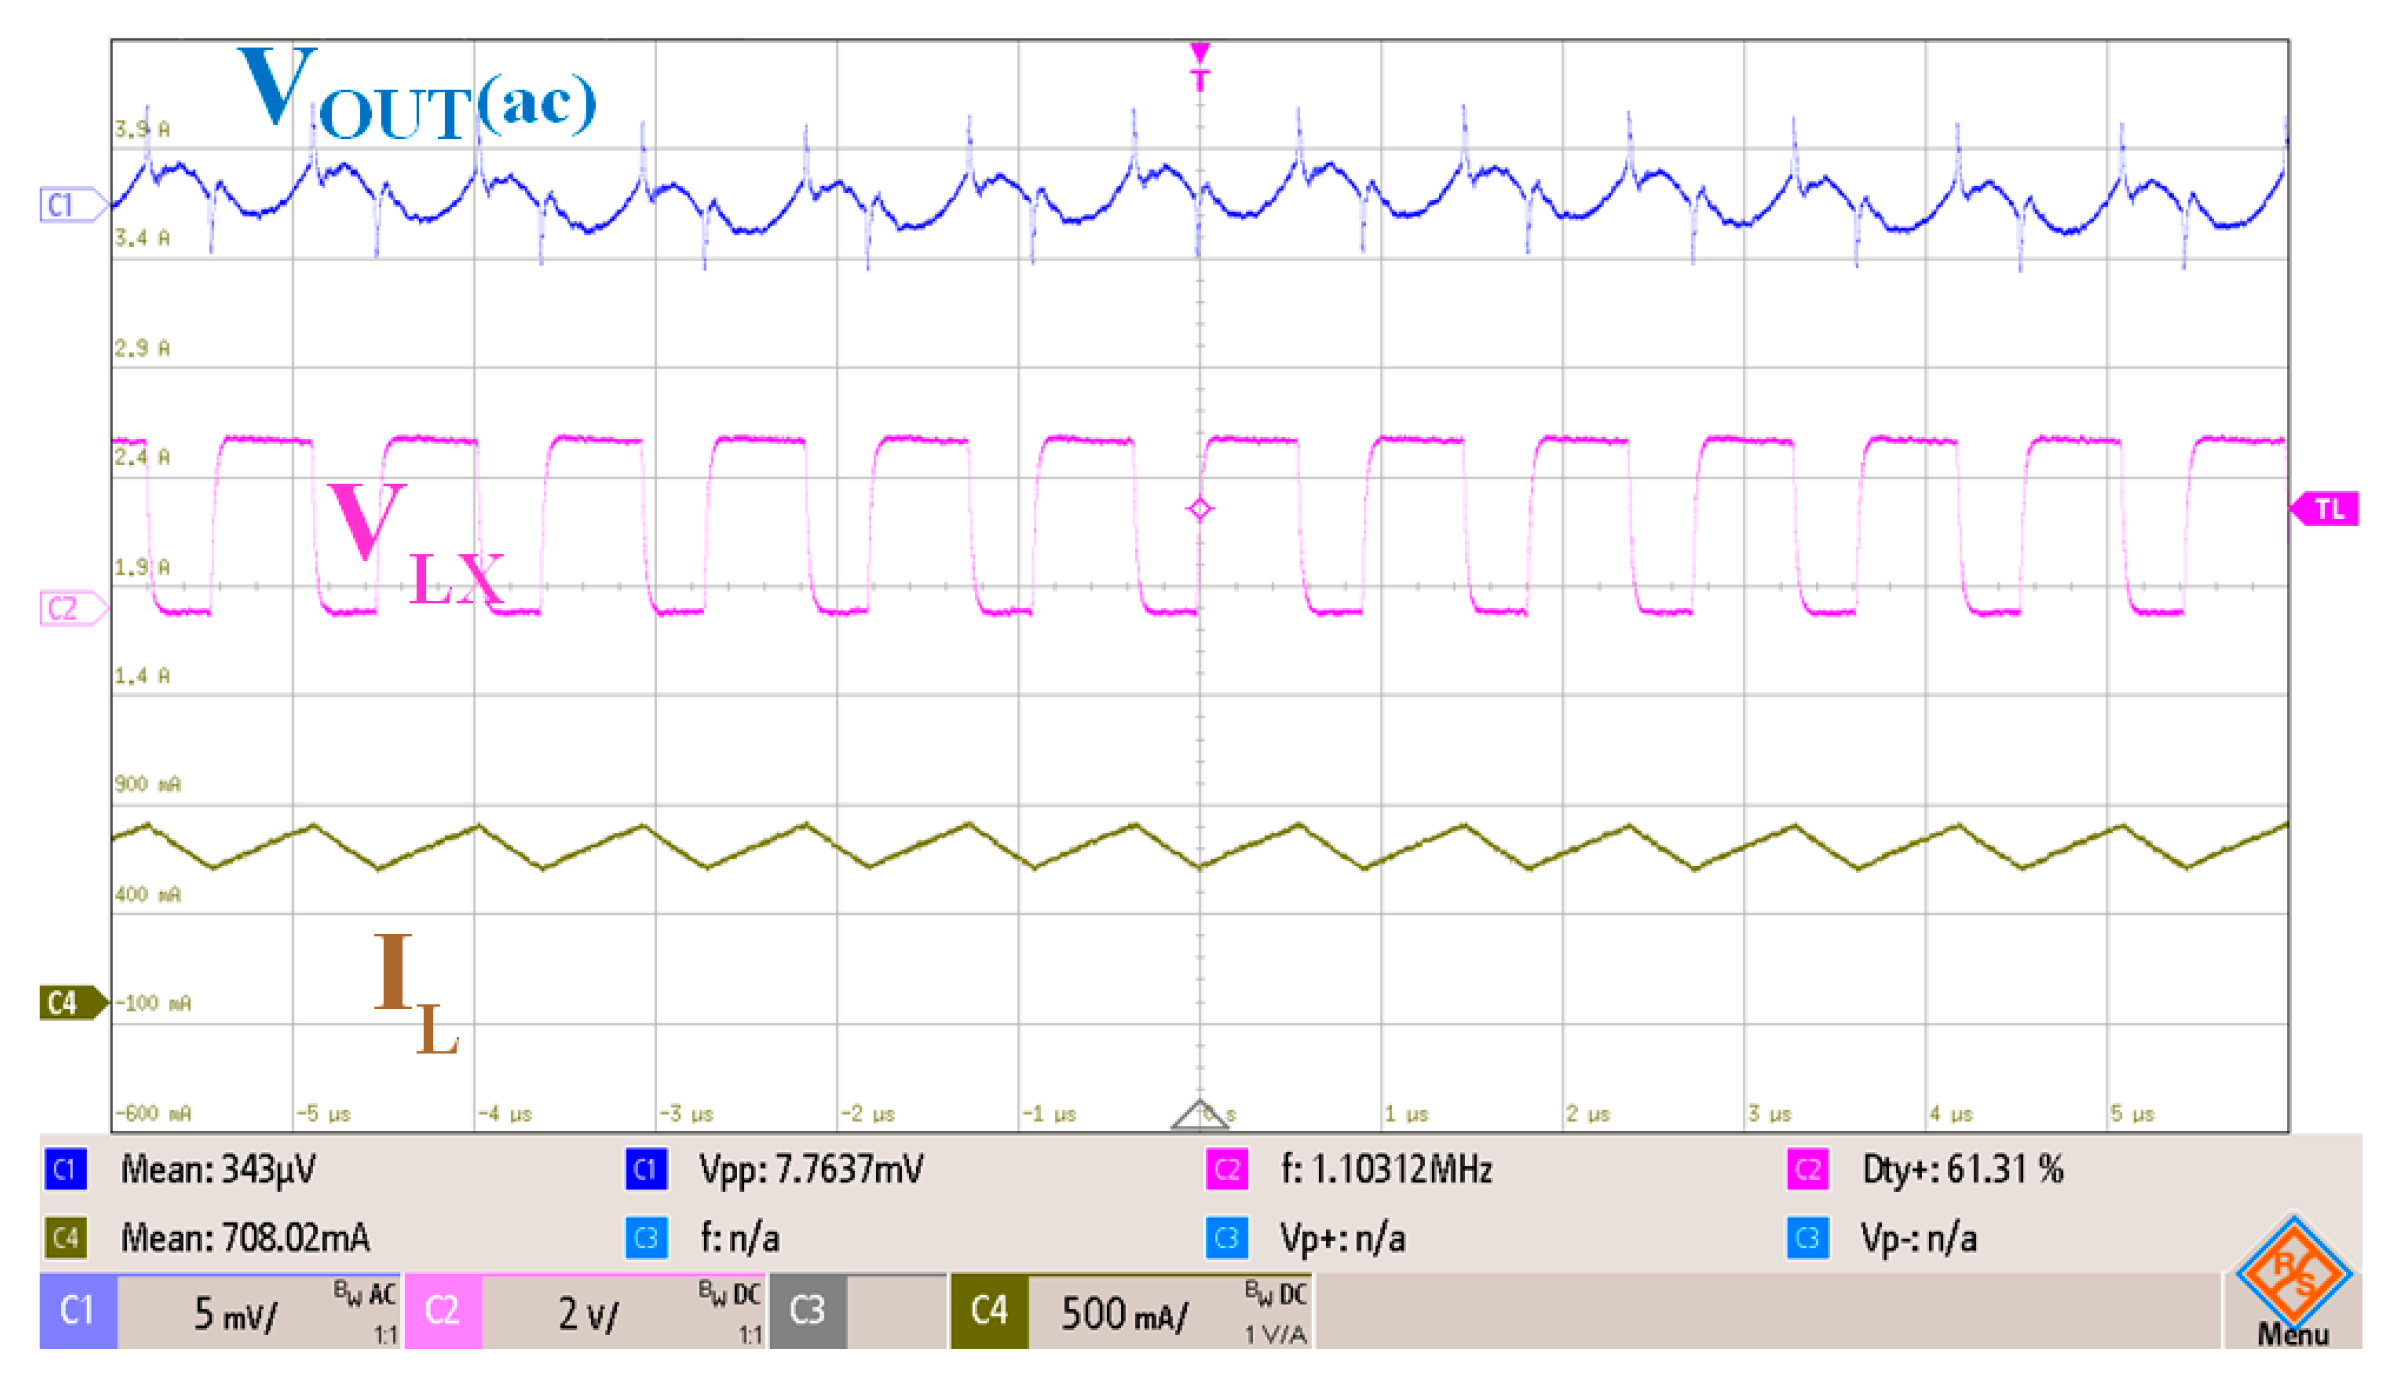Screen dimensions: 2400x1384
Task: Select the C4 channel tab
Action: click(x=989, y=1311)
